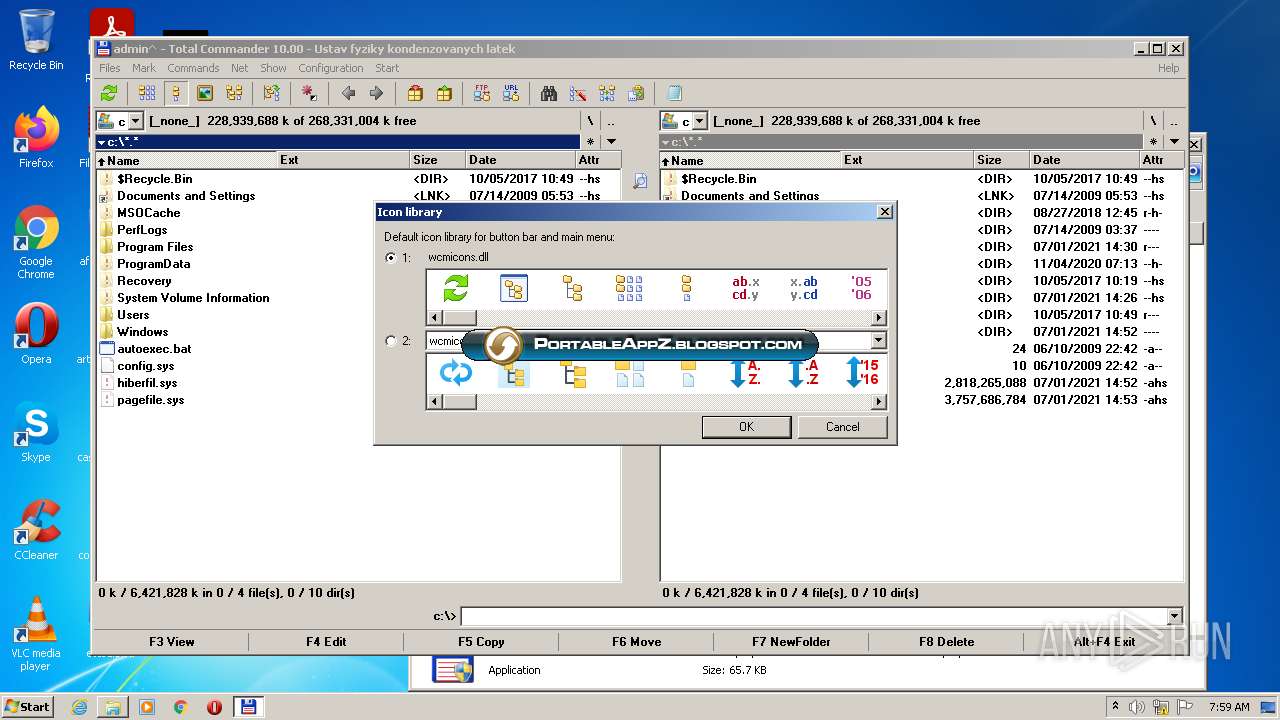Click F7 NewFolder button
This screenshot has width=1280, height=720.
(x=791, y=642)
